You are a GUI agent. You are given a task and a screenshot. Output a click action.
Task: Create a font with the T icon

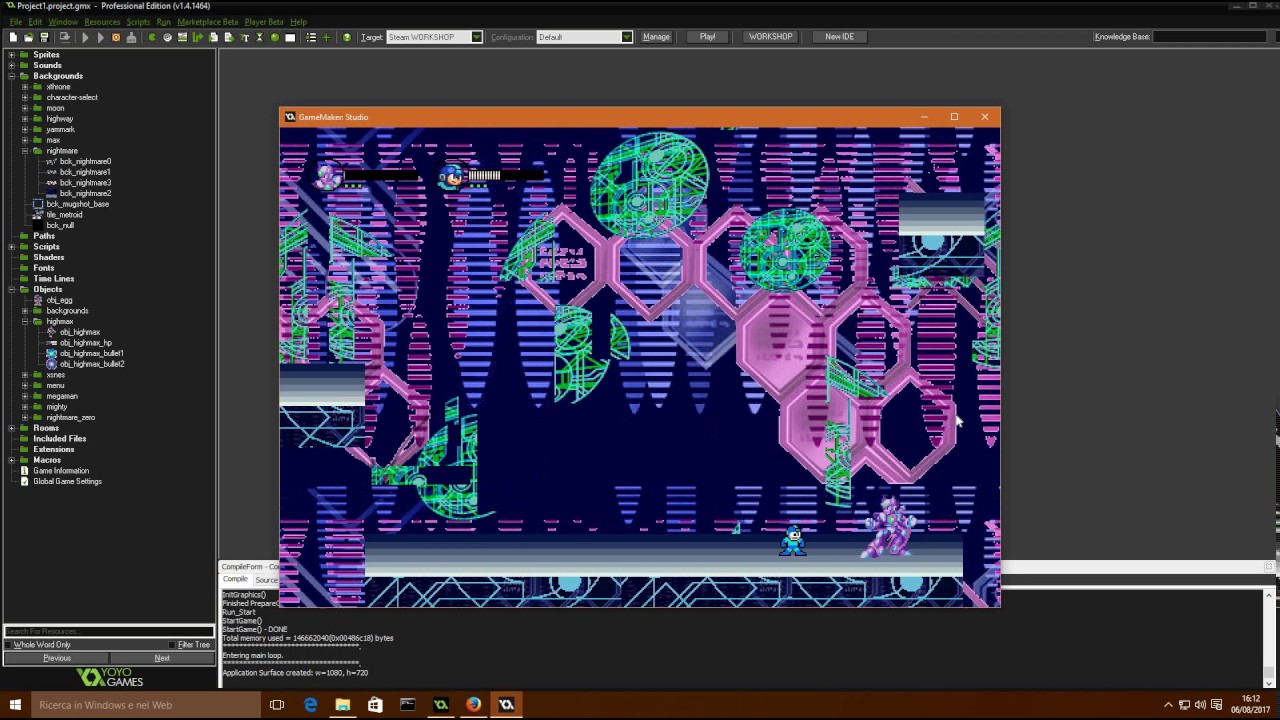click(x=244, y=37)
